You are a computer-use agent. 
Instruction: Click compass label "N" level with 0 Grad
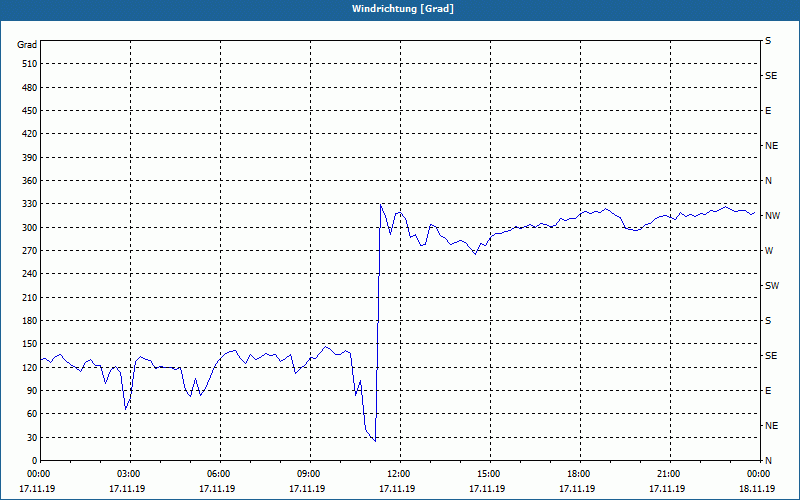[x=768, y=461]
